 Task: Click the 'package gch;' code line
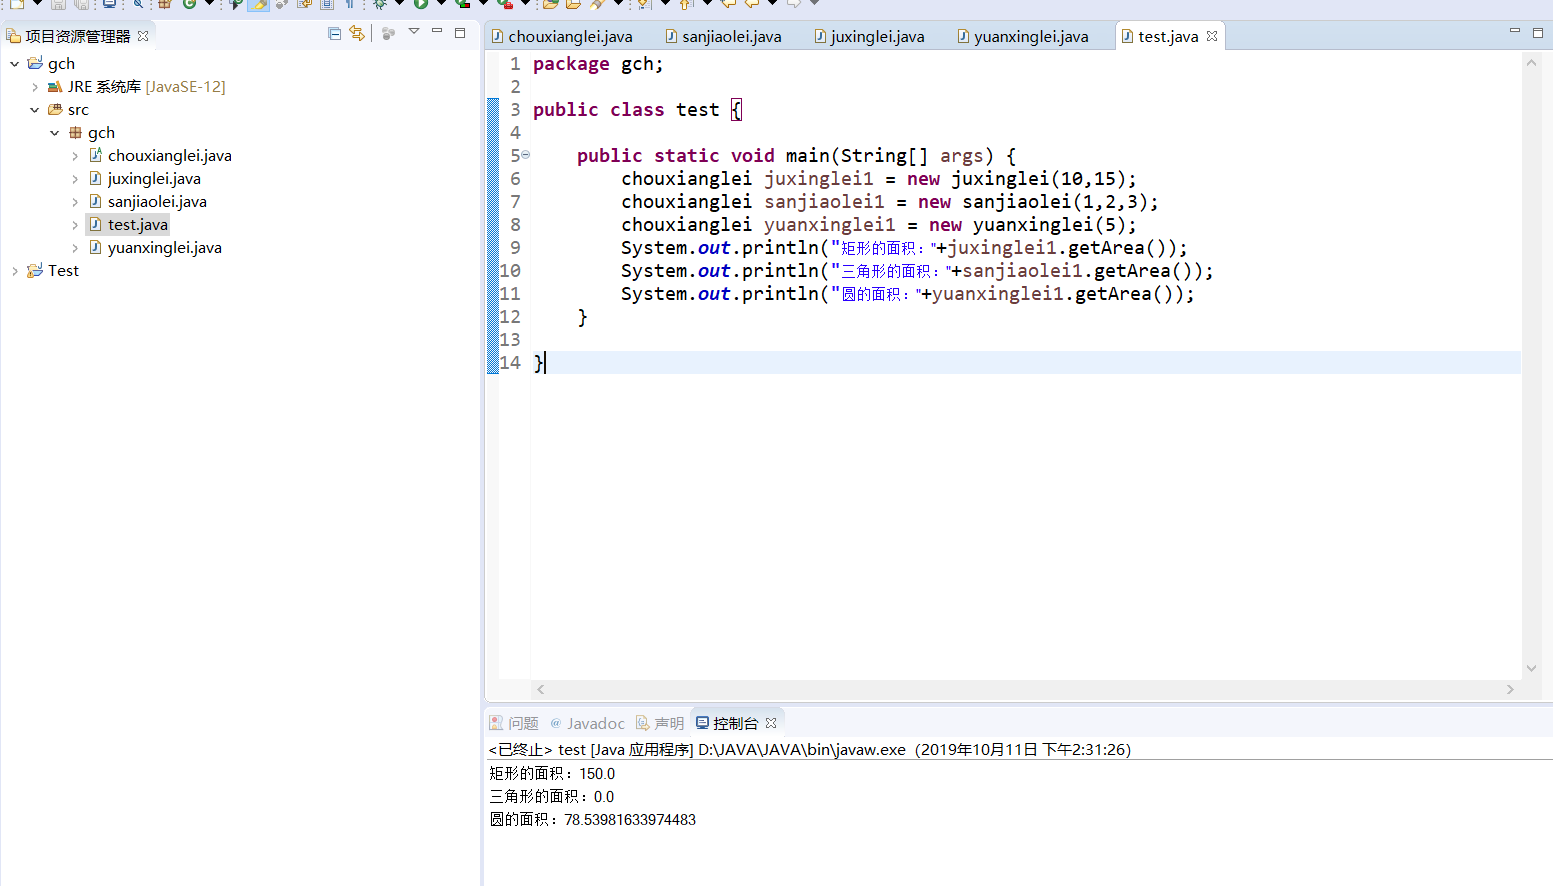598,64
